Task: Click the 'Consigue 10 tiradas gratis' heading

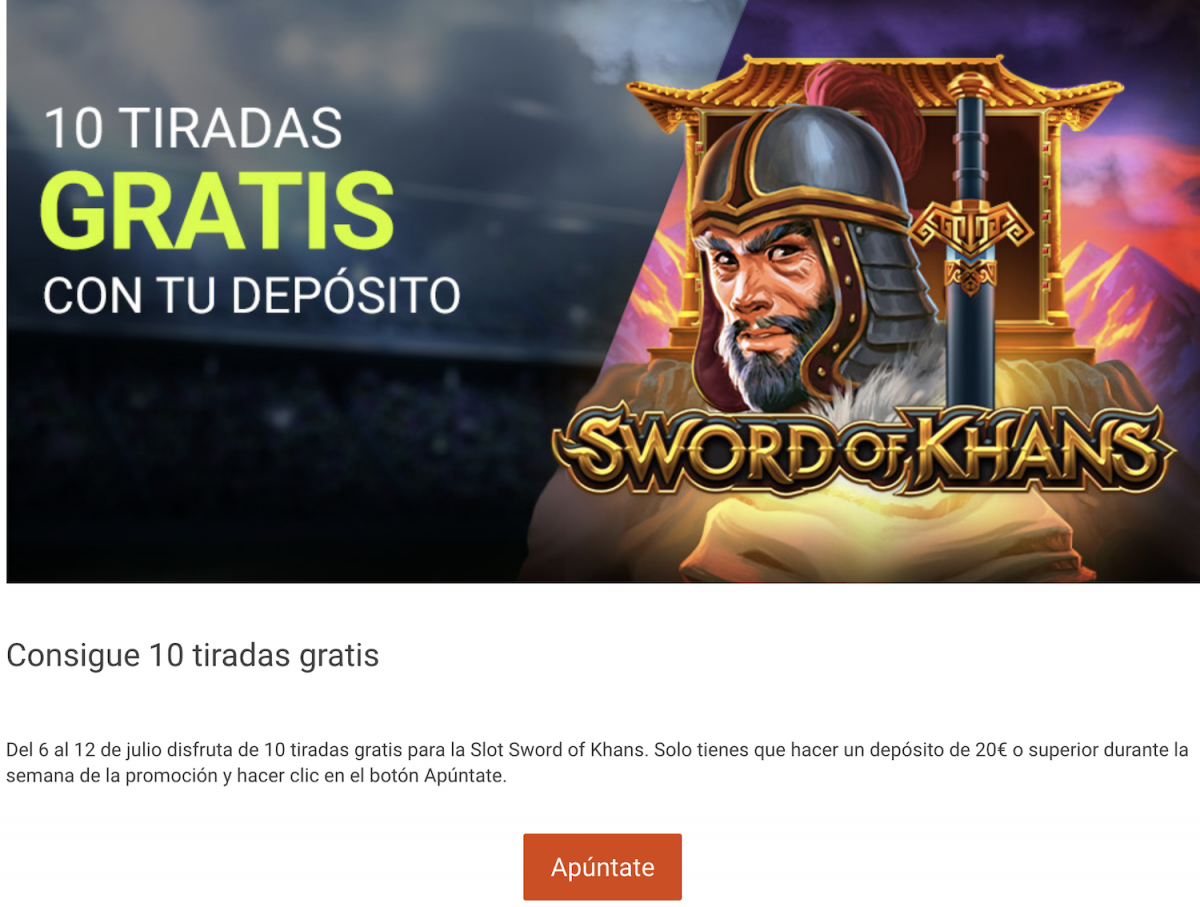Action: coord(193,656)
